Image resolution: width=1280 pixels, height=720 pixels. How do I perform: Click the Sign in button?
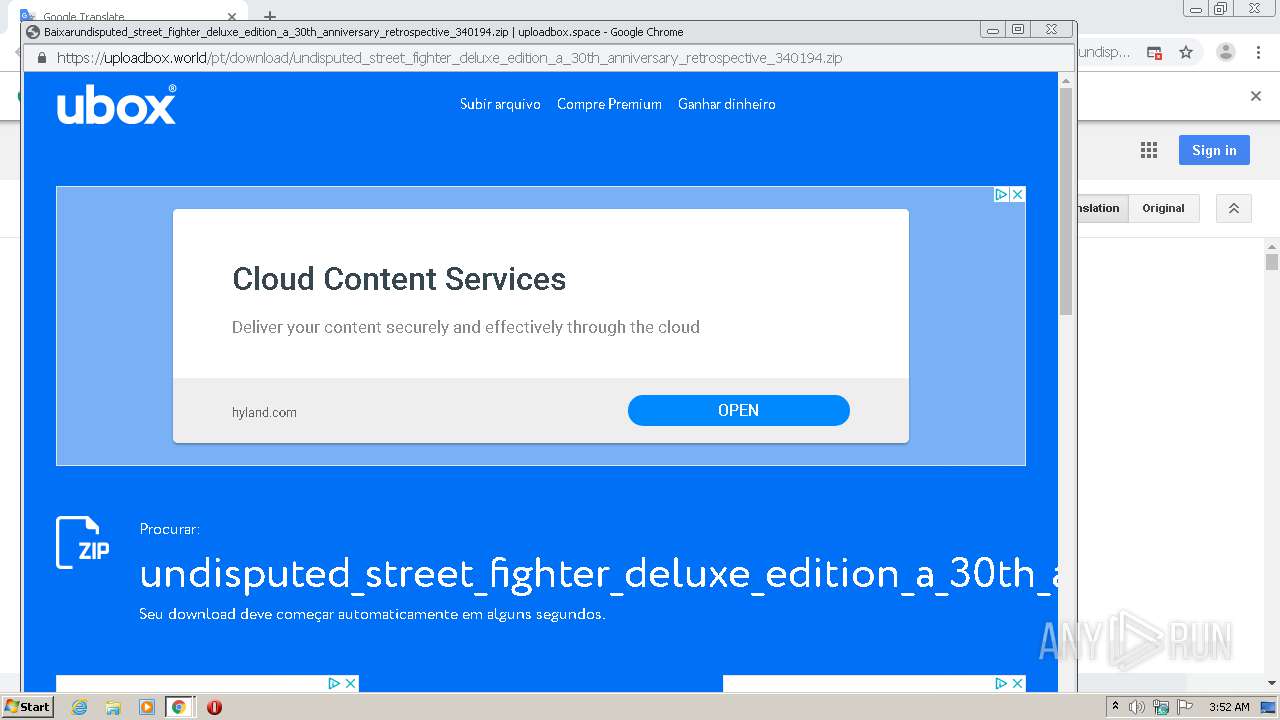click(1214, 150)
